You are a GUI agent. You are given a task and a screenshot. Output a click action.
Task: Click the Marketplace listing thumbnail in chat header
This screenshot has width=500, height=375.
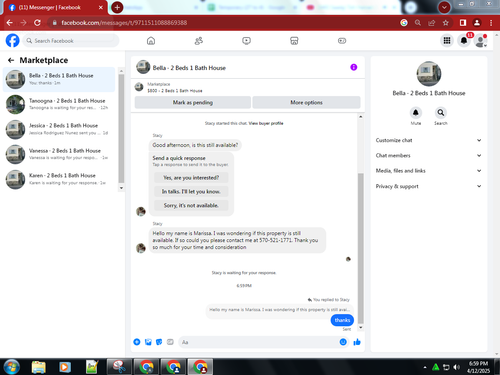[x=139, y=87]
